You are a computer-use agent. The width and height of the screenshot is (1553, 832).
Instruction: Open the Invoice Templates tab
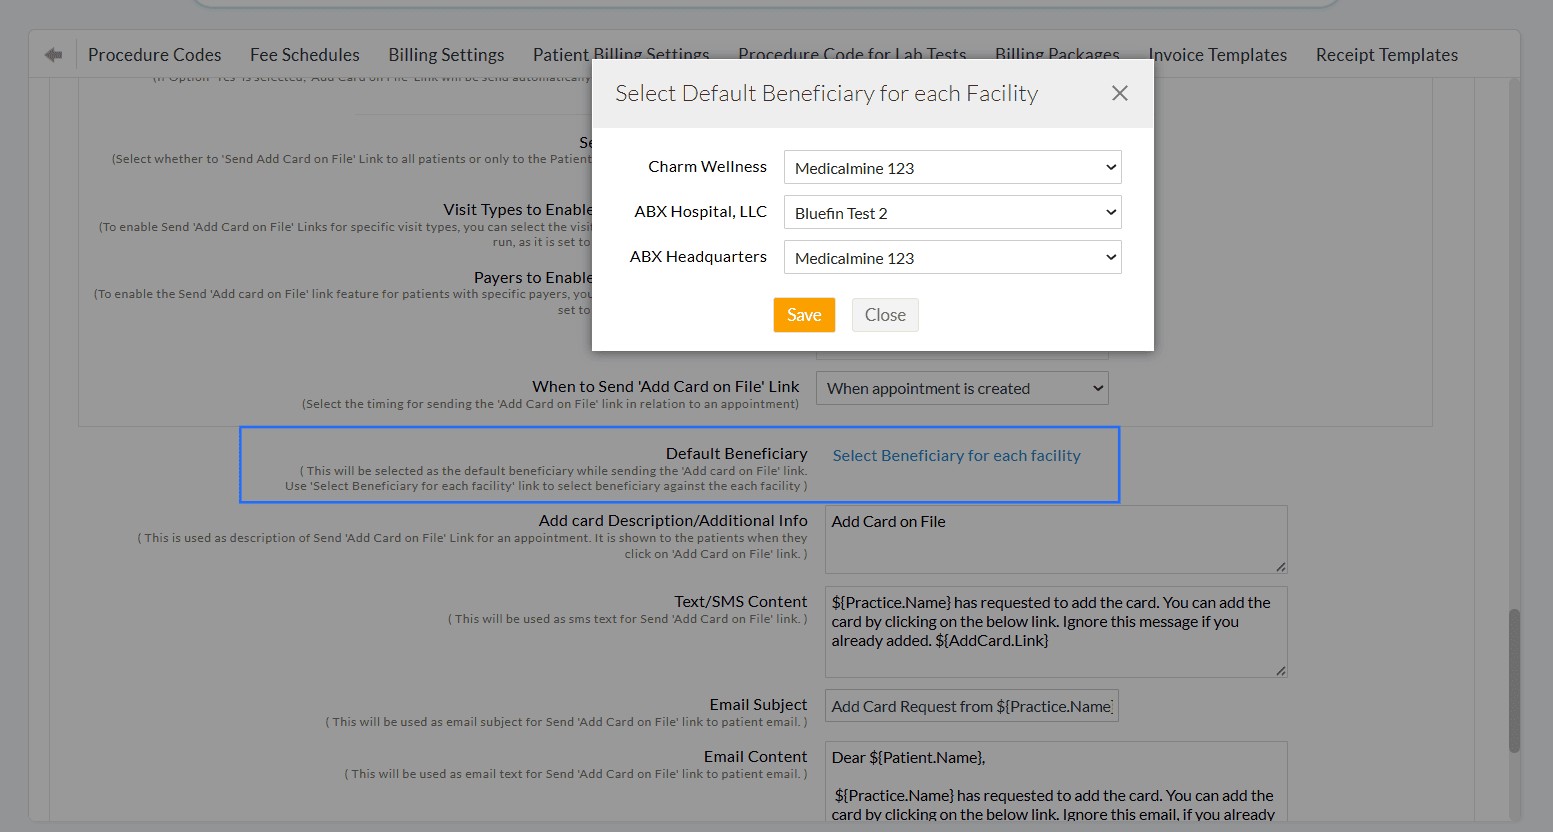[1218, 55]
